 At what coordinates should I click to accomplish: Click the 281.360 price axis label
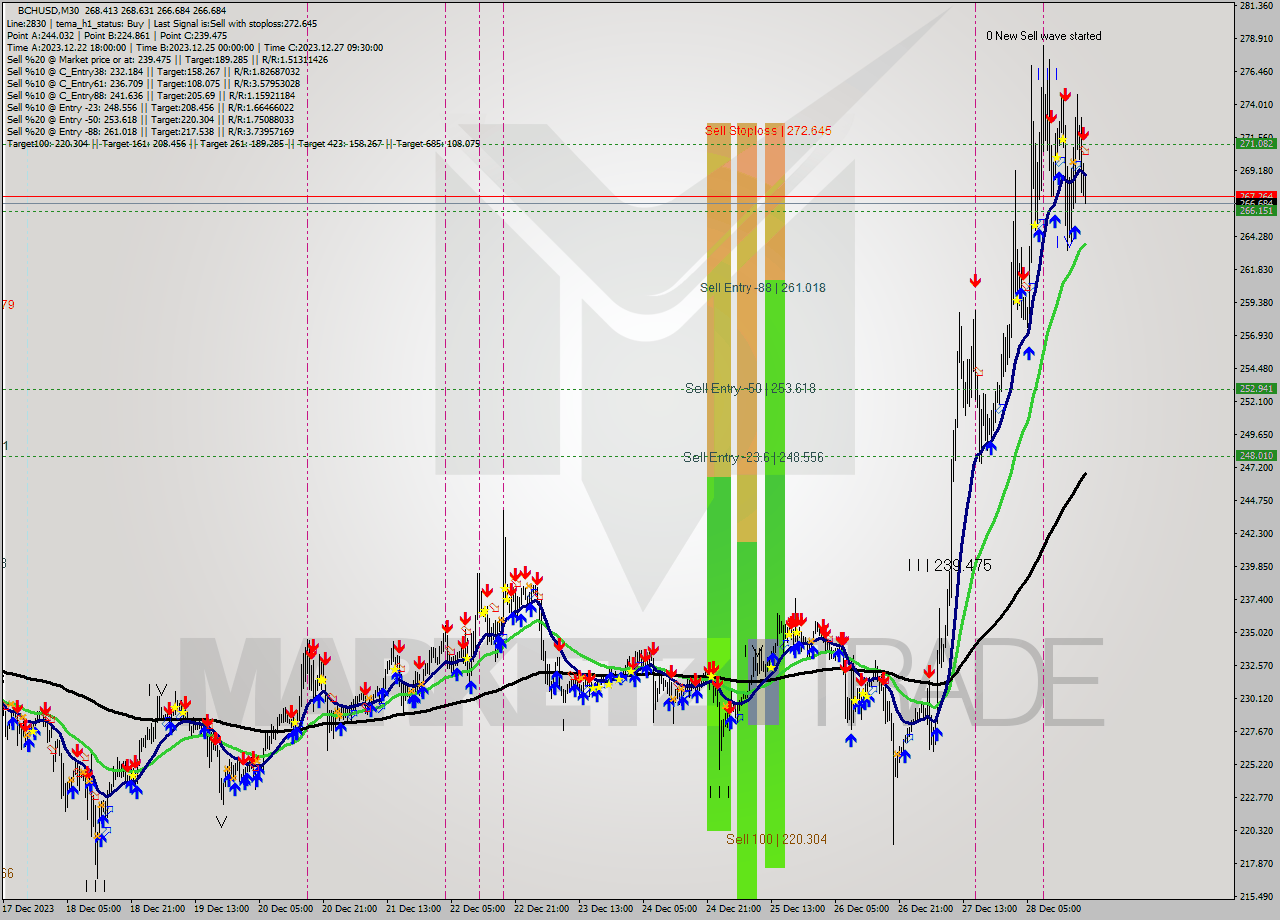click(x=1256, y=6)
